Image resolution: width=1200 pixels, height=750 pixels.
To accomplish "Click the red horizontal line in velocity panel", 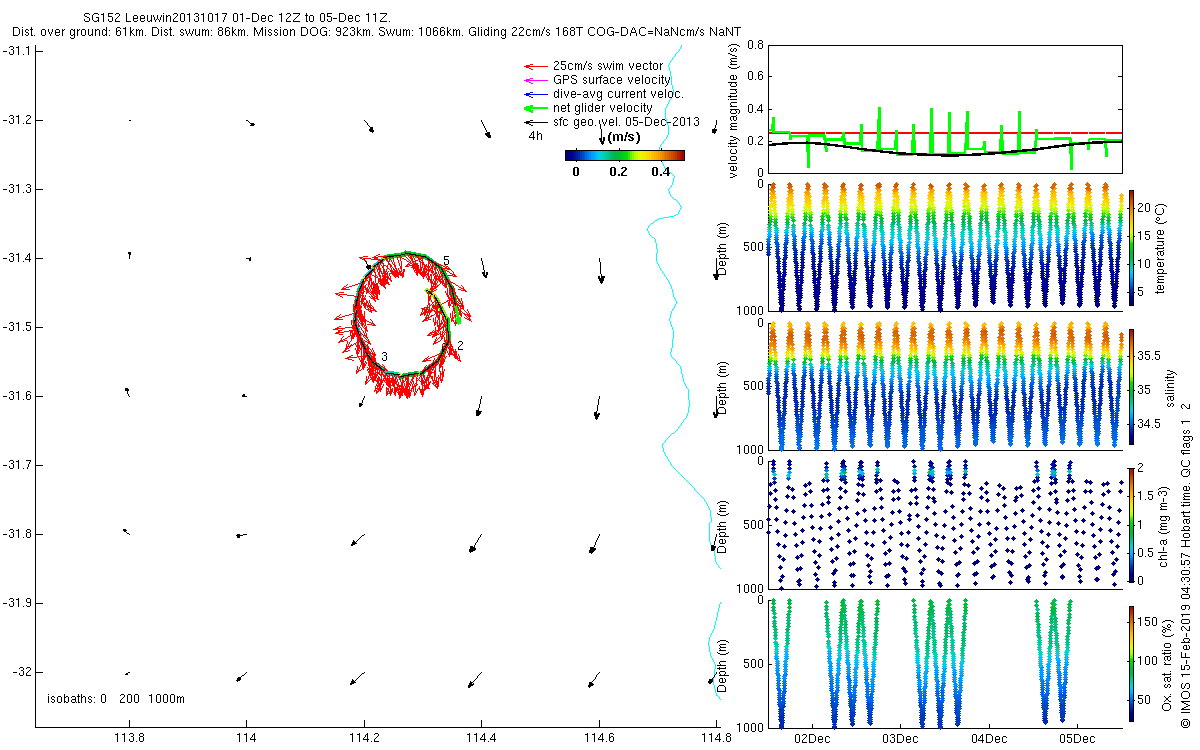I will click(944, 132).
